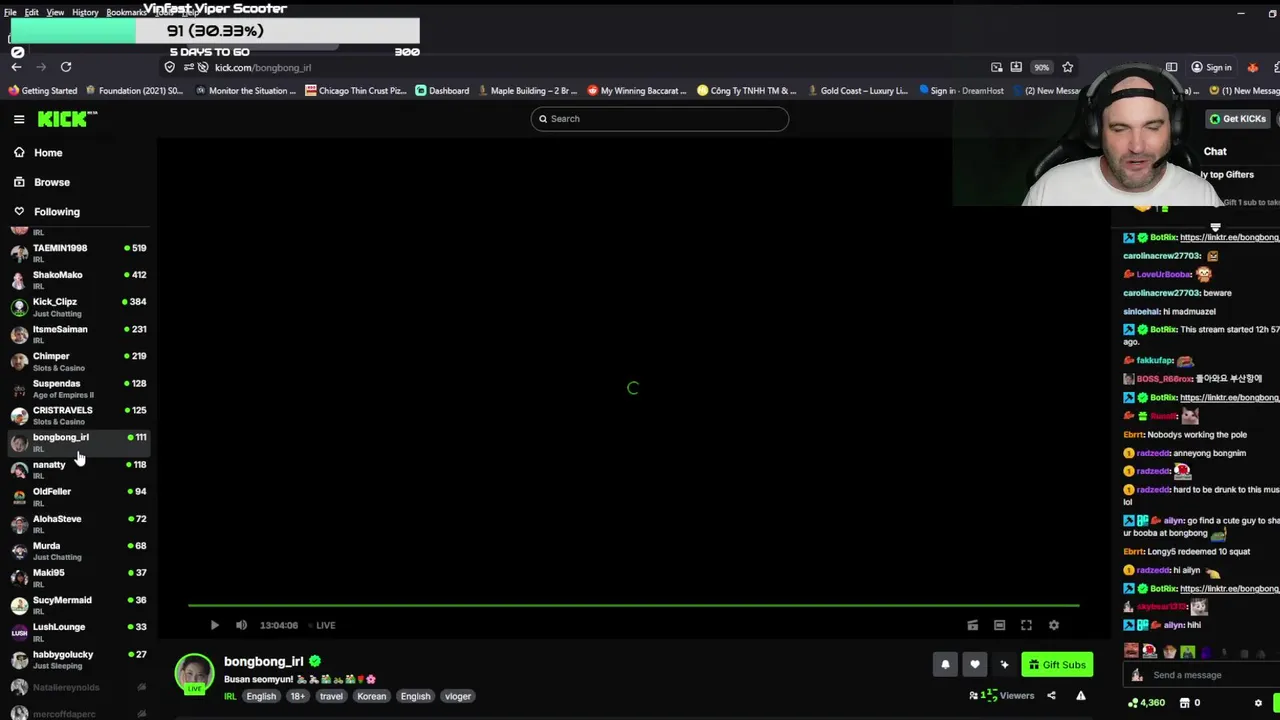Type in Send a message chat field
1280x720 pixels.
click(1200, 675)
